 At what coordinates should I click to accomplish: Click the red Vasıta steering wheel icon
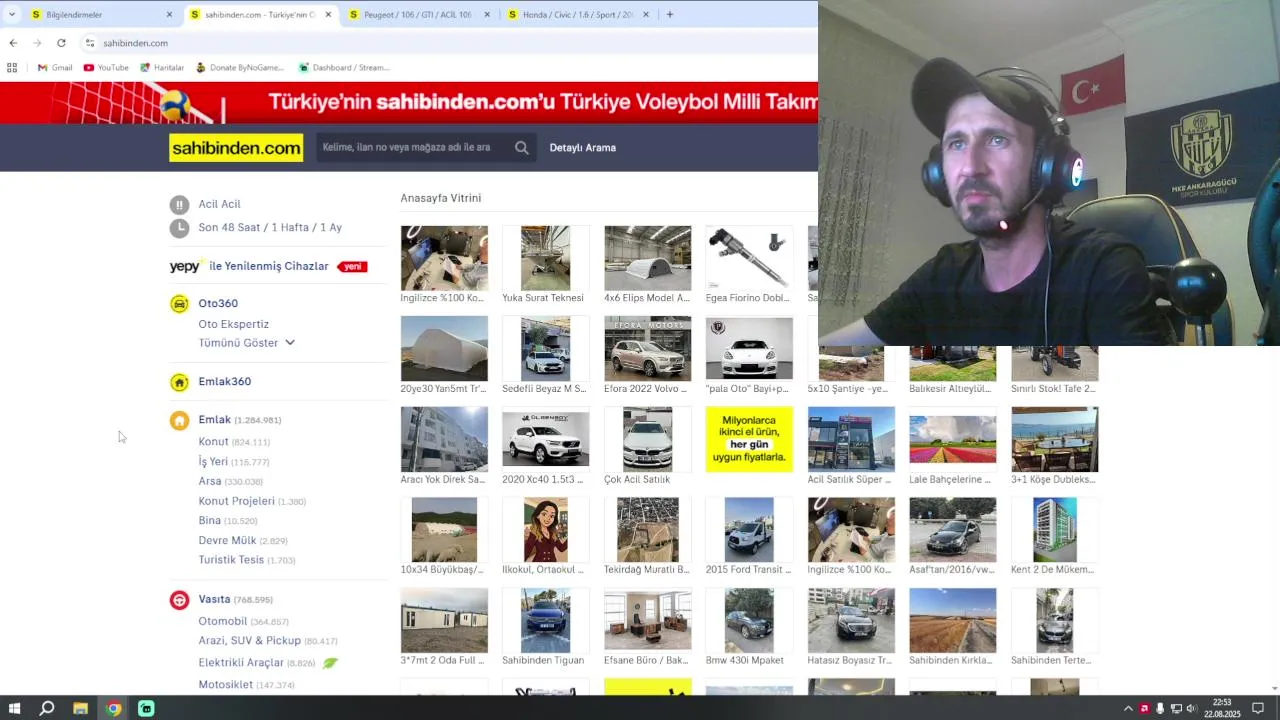[x=179, y=600]
